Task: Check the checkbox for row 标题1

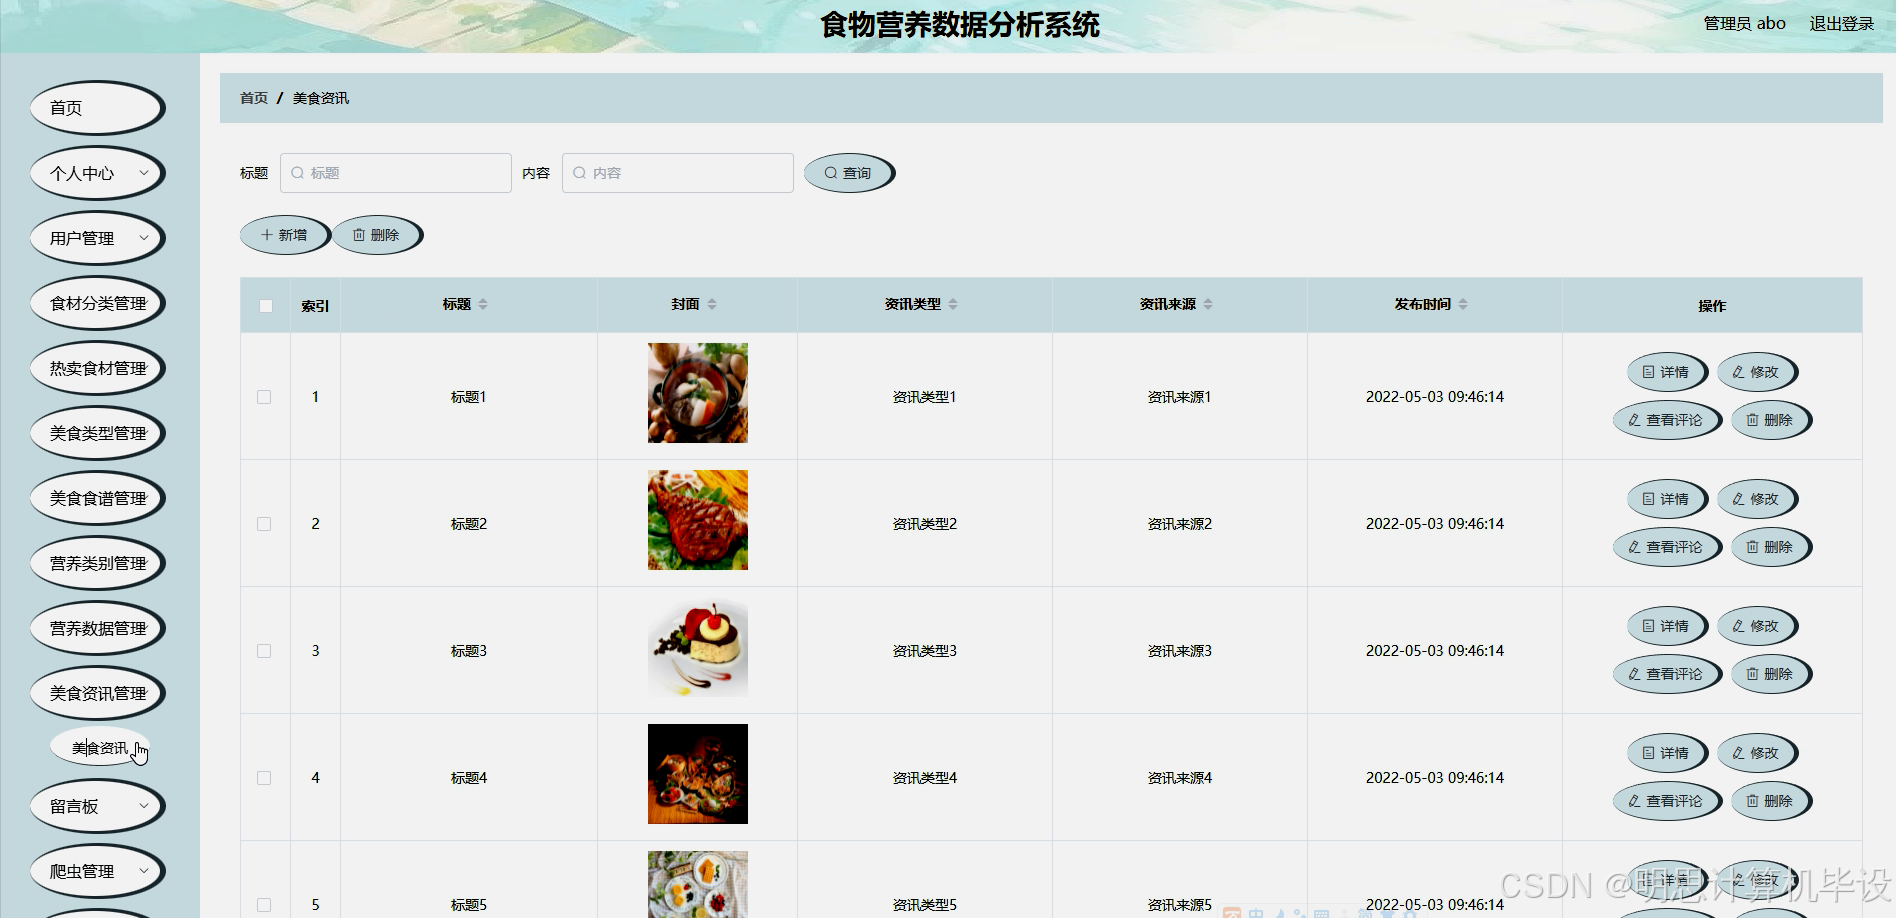Action: (264, 397)
